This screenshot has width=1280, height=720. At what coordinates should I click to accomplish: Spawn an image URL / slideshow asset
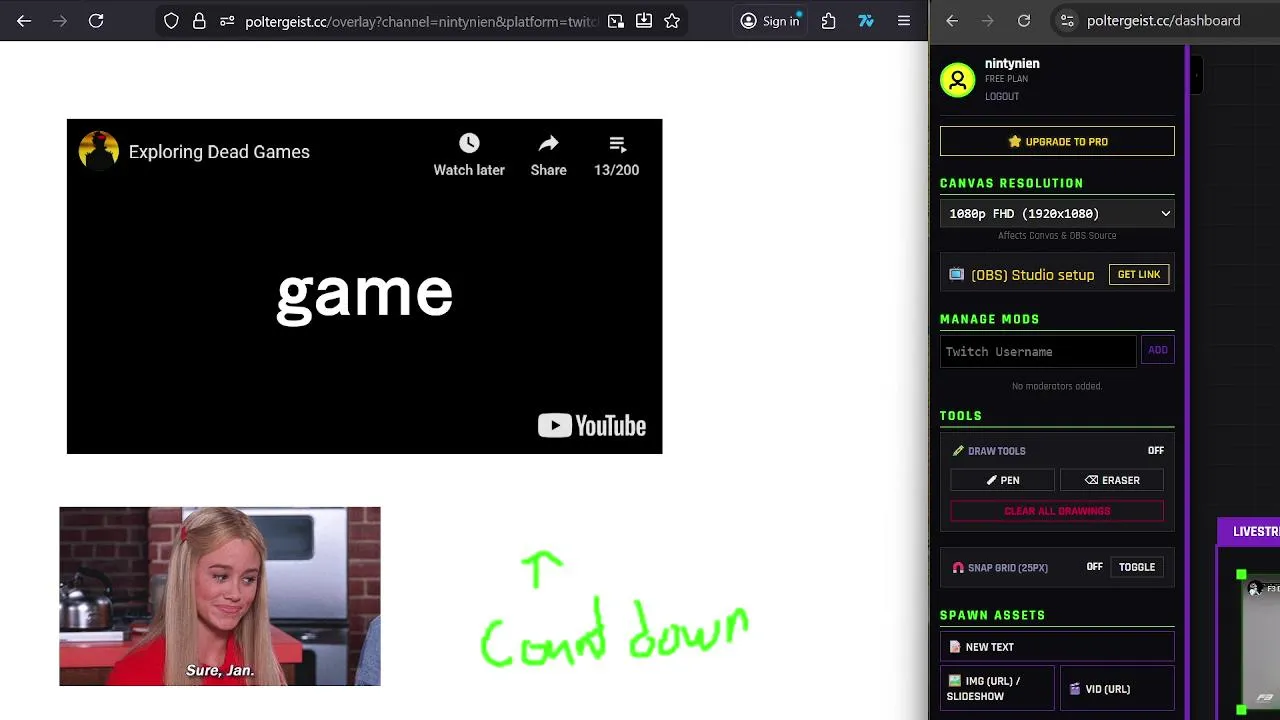point(997,688)
